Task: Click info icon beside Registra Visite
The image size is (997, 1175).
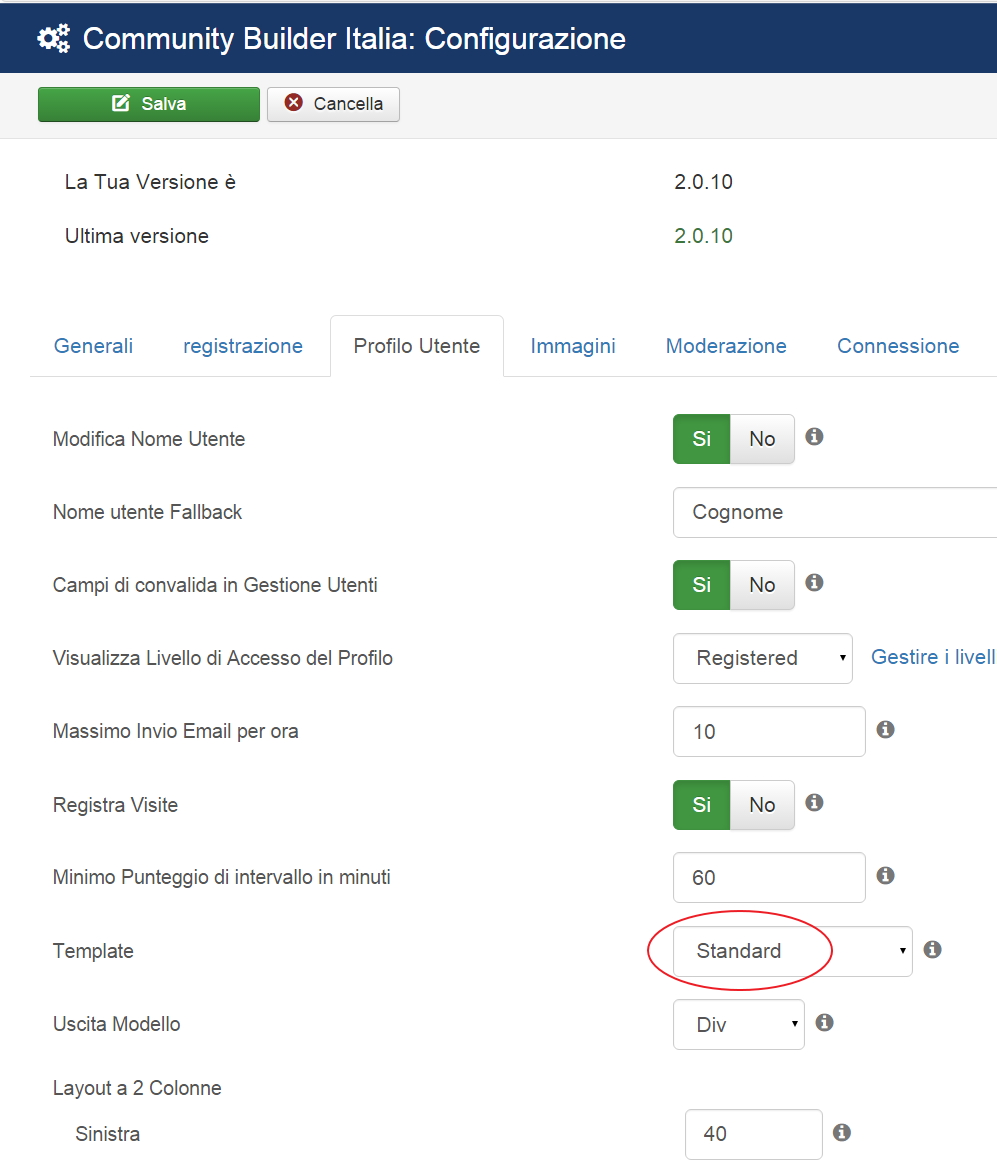Action: pyautogui.click(x=814, y=803)
